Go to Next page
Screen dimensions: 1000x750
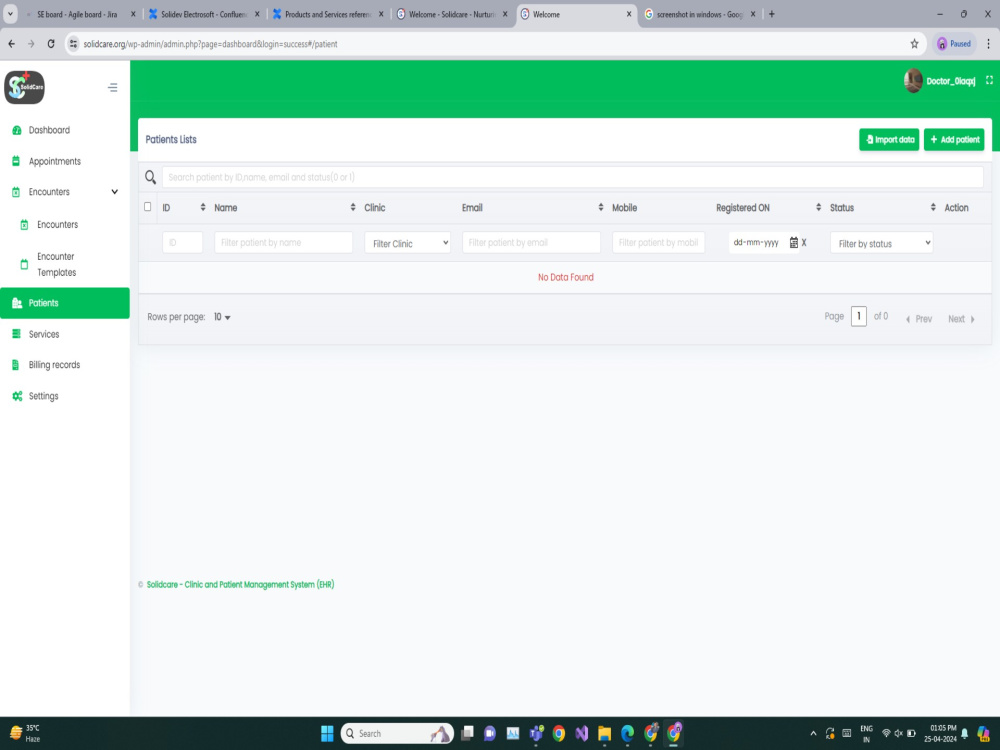[962, 319]
